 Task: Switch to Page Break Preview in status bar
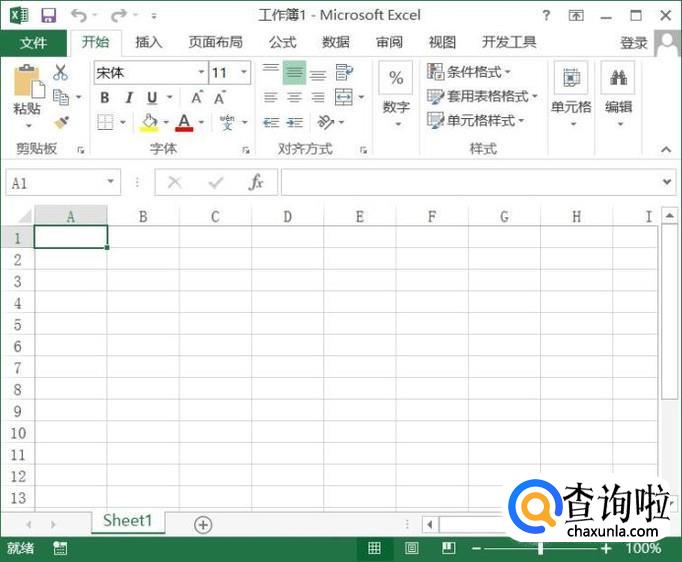click(x=448, y=548)
